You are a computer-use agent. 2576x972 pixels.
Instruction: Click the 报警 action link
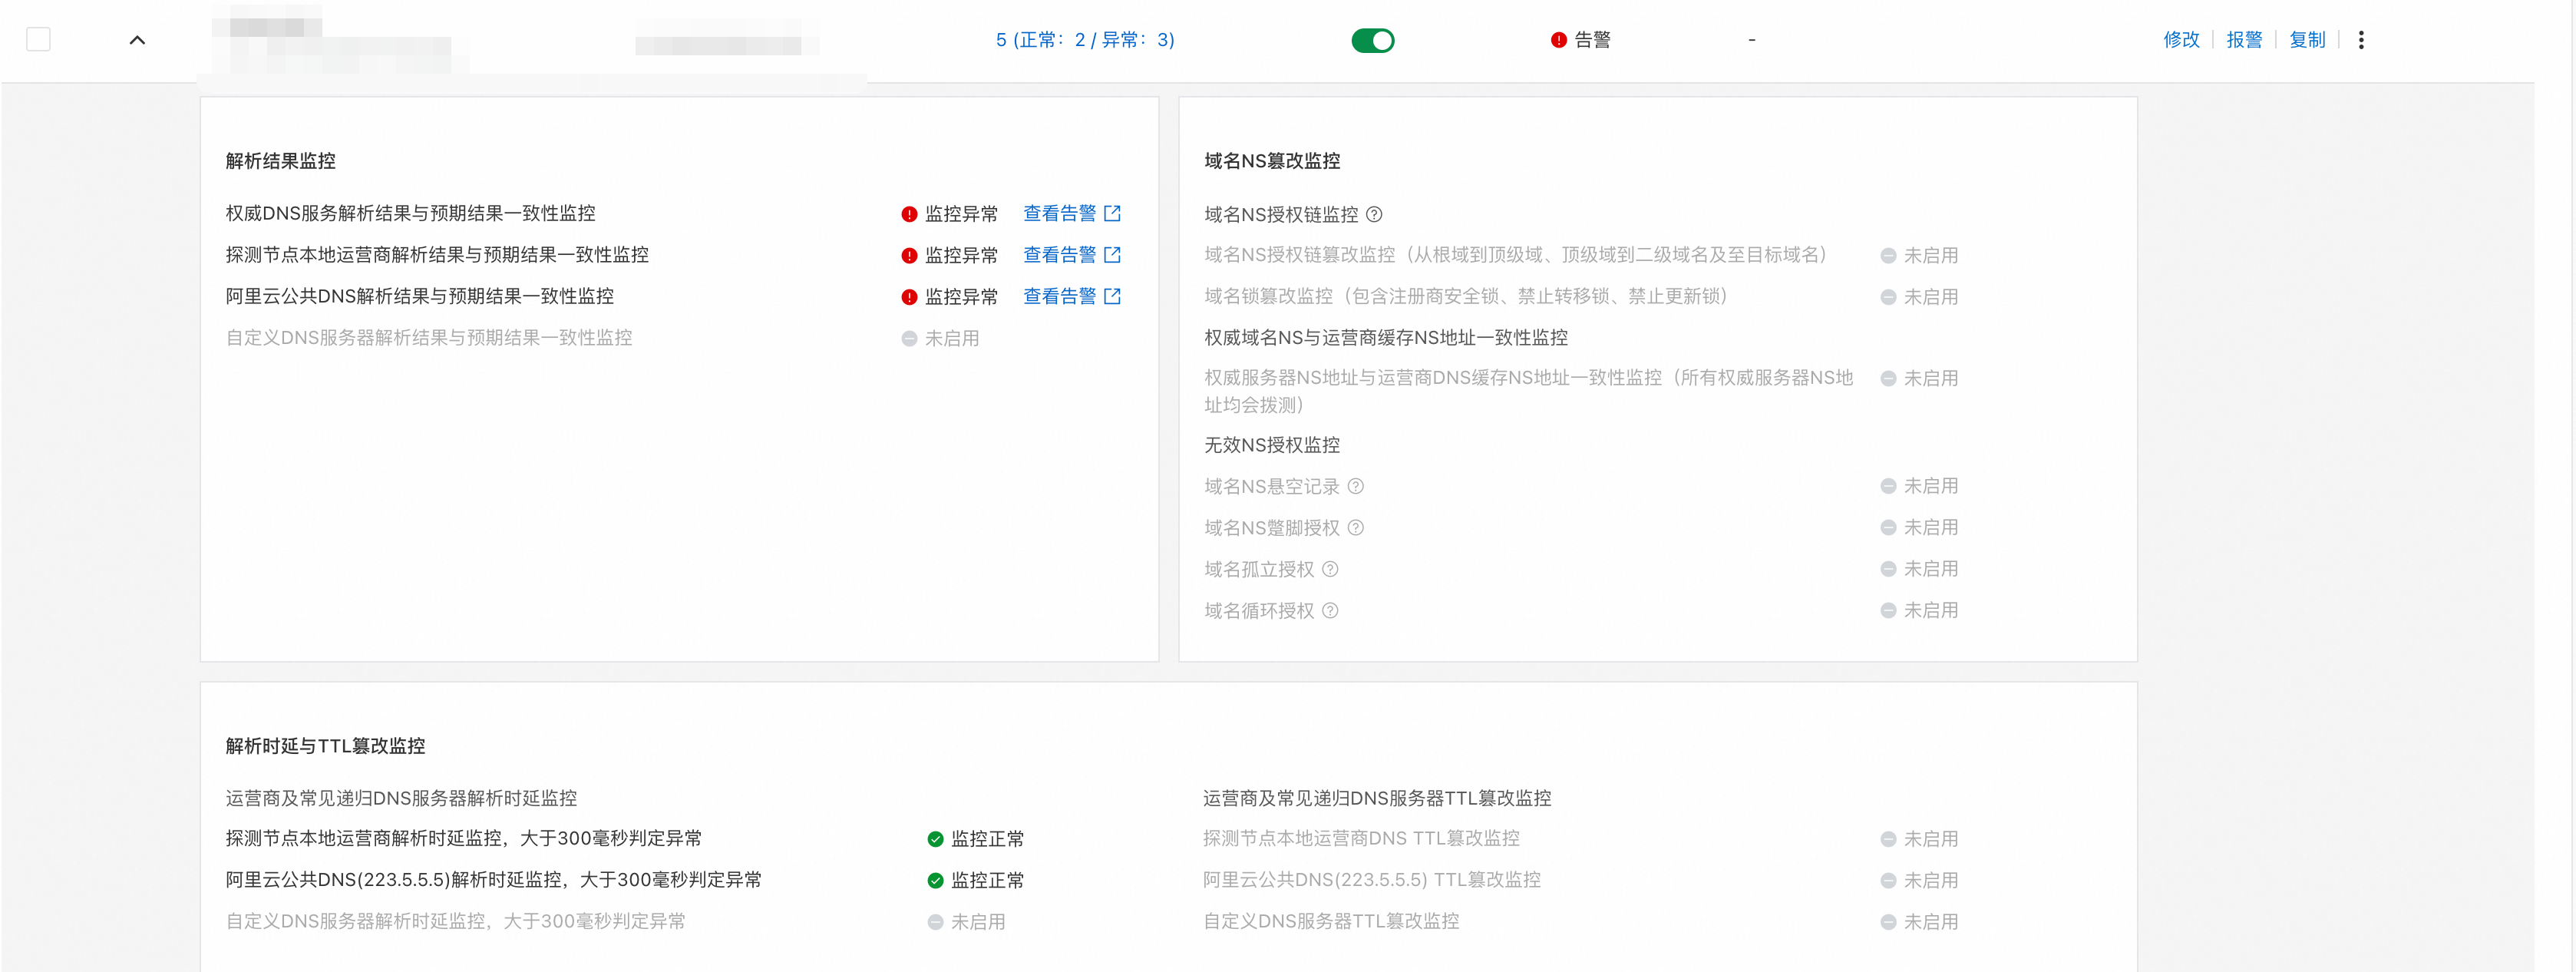(2244, 40)
